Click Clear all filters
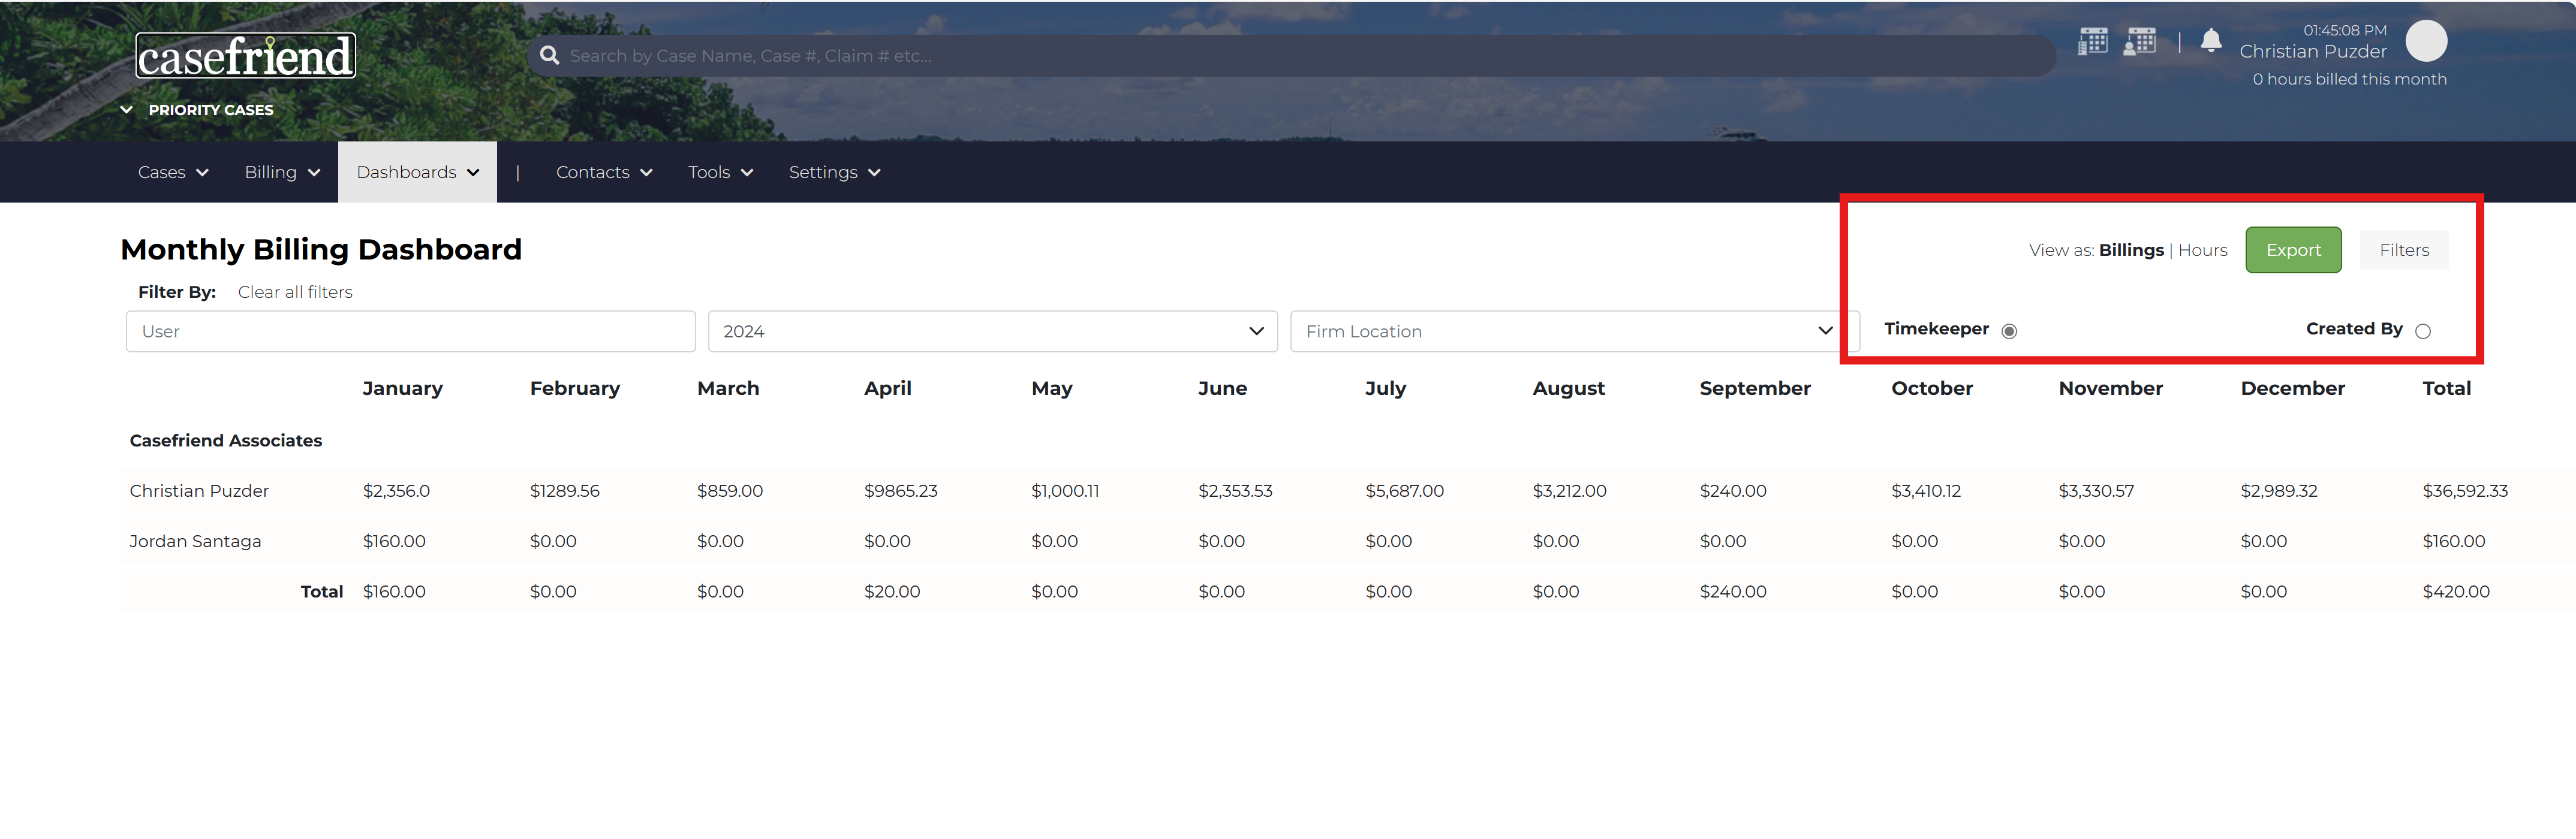This screenshot has width=2576, height=839. coord(295,292)
